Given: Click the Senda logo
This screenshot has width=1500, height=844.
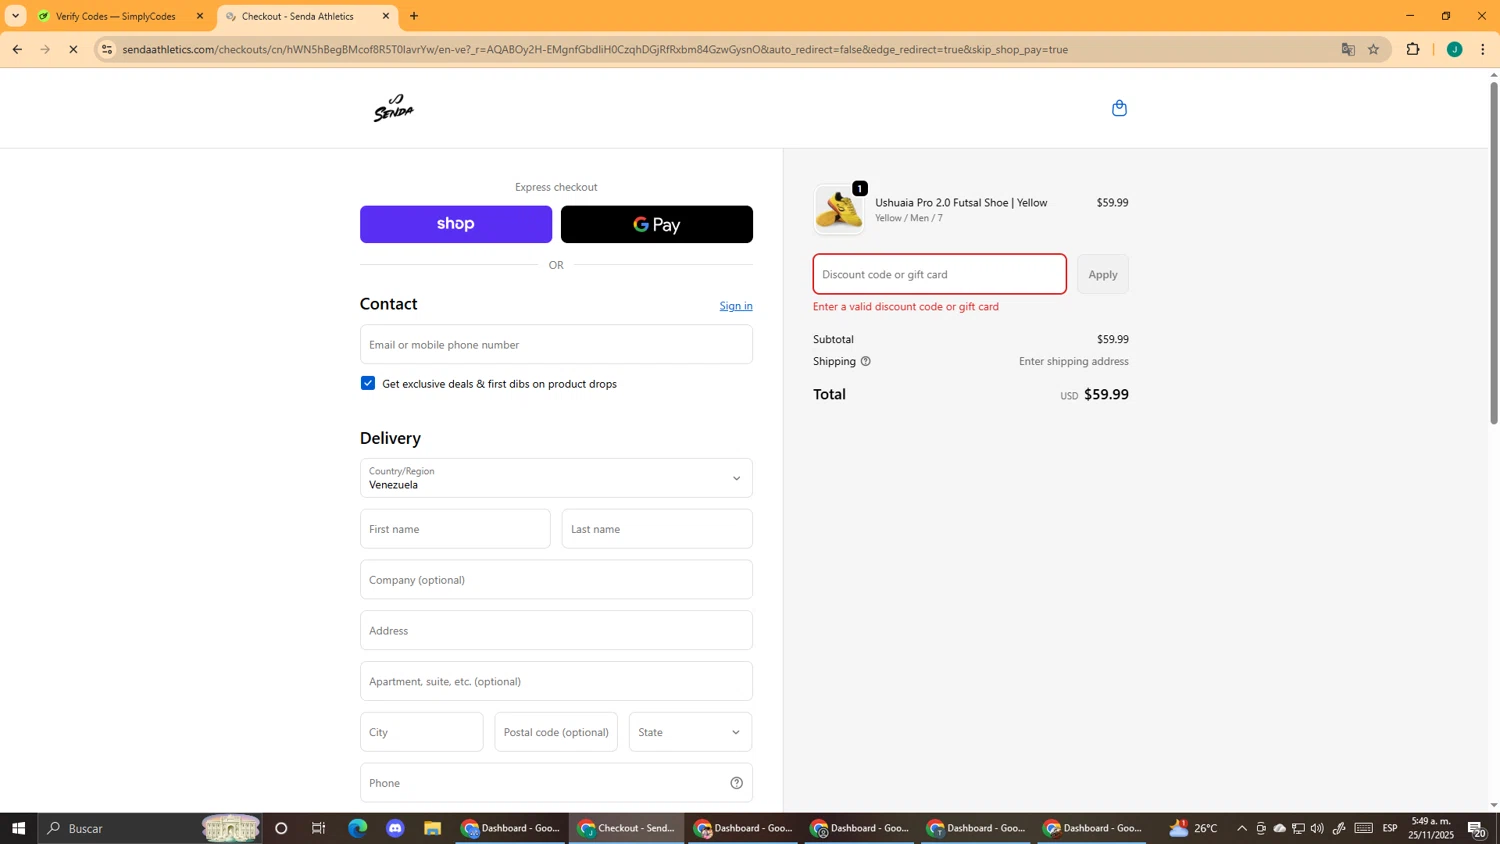Looking at the screenshot, I should pyautogui.click(x=394, y=108).
